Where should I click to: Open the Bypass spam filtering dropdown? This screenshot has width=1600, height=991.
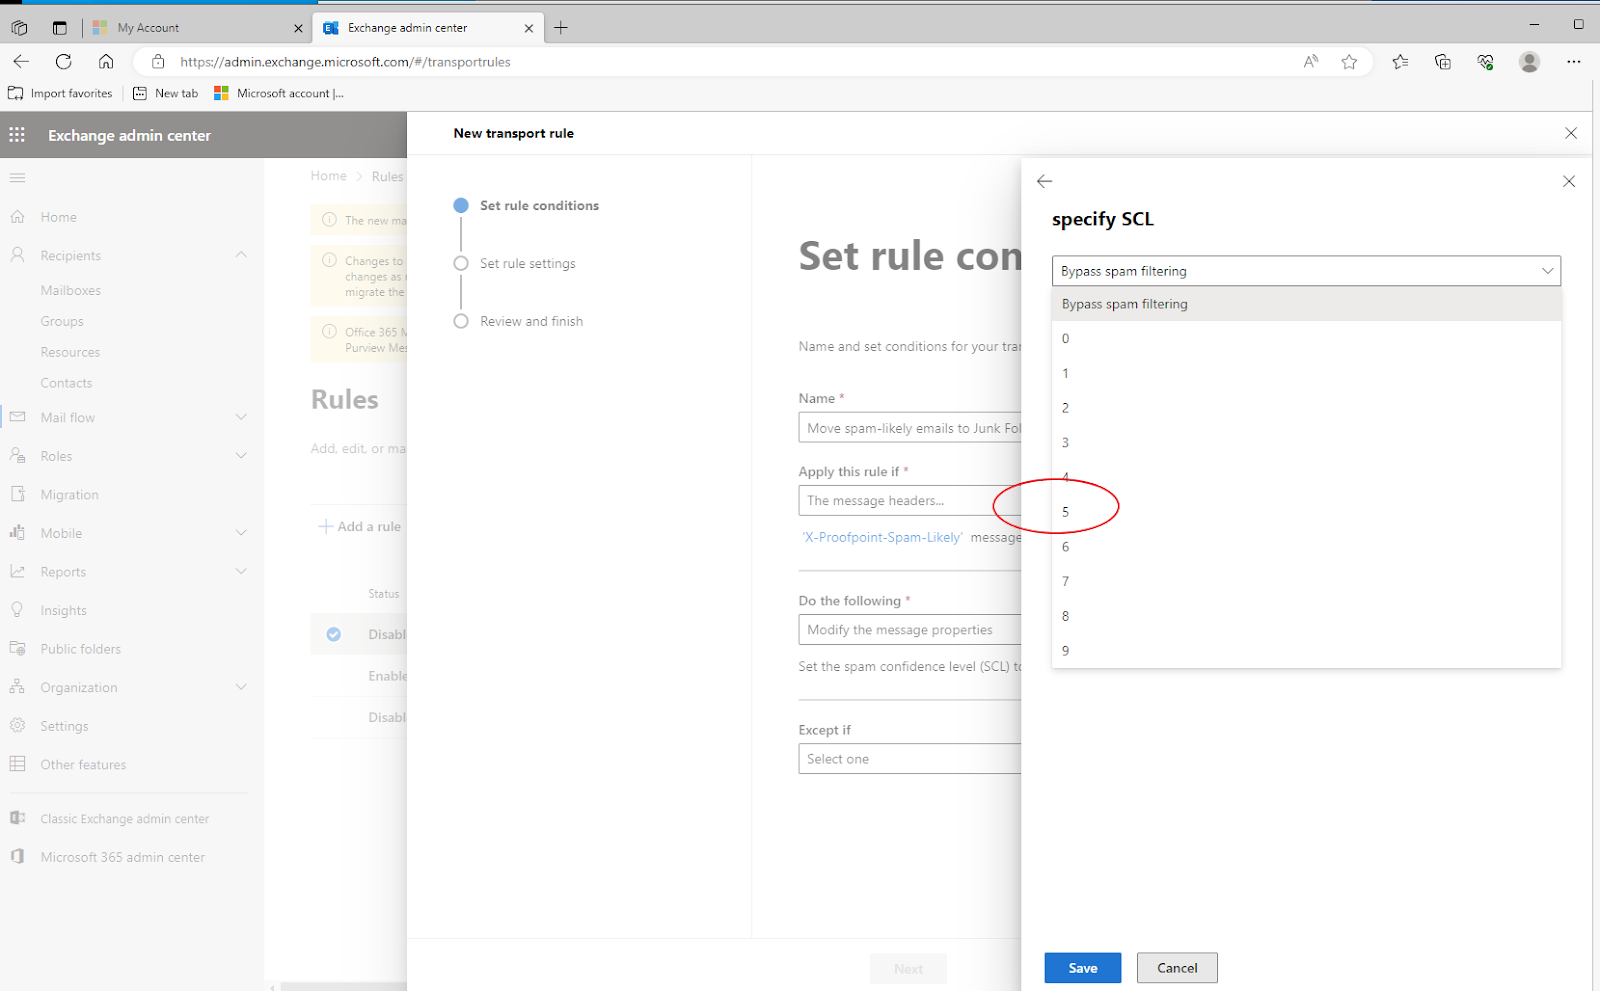coord(1306,271)
